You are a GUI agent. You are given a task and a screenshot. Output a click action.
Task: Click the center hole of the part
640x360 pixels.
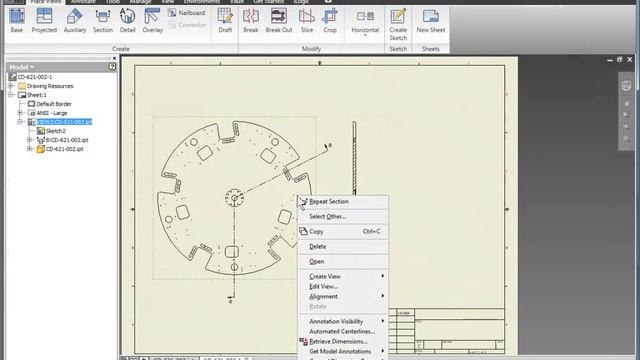tap(234, 198)
